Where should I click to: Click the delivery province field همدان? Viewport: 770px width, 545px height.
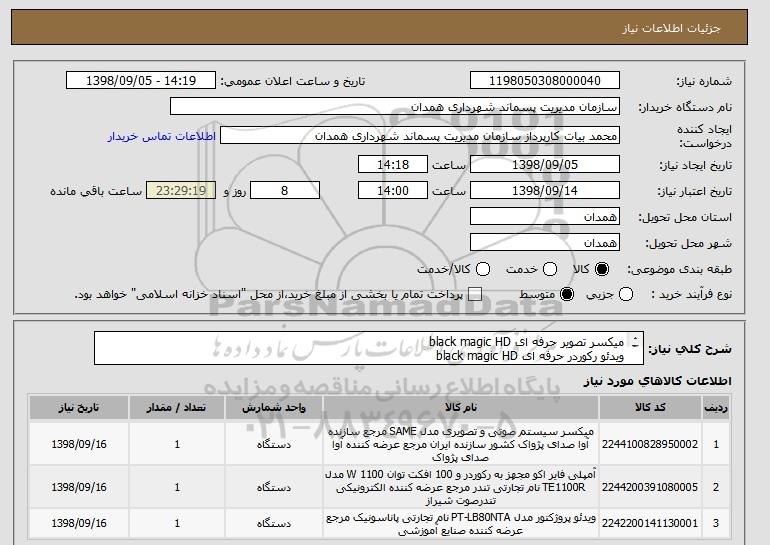(545, 217)
